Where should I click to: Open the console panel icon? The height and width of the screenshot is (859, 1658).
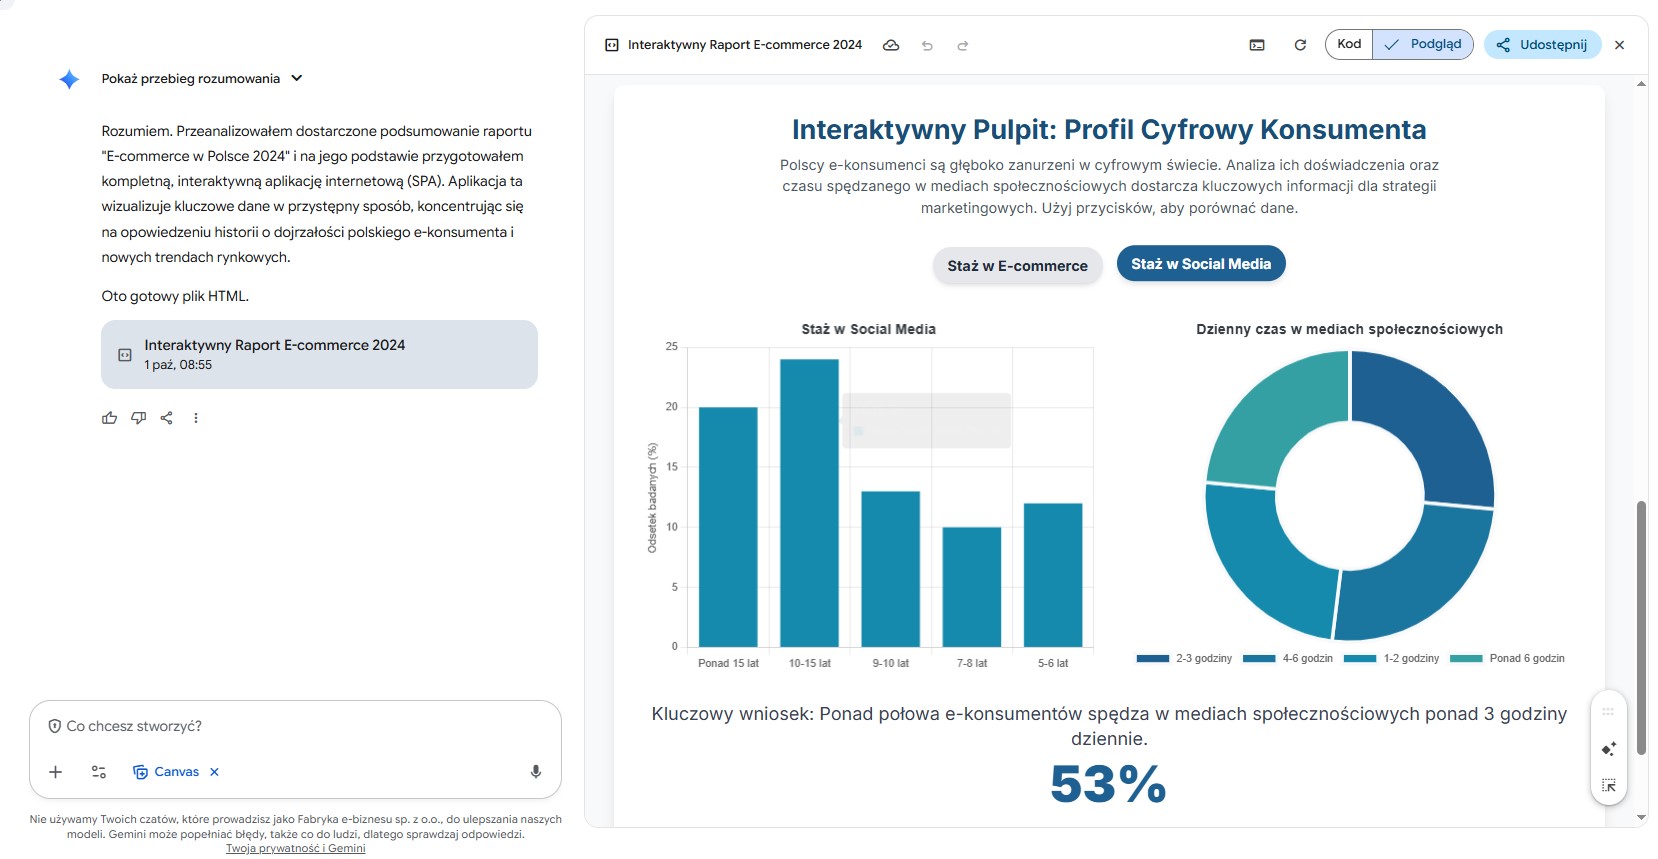coord(1257,45)
